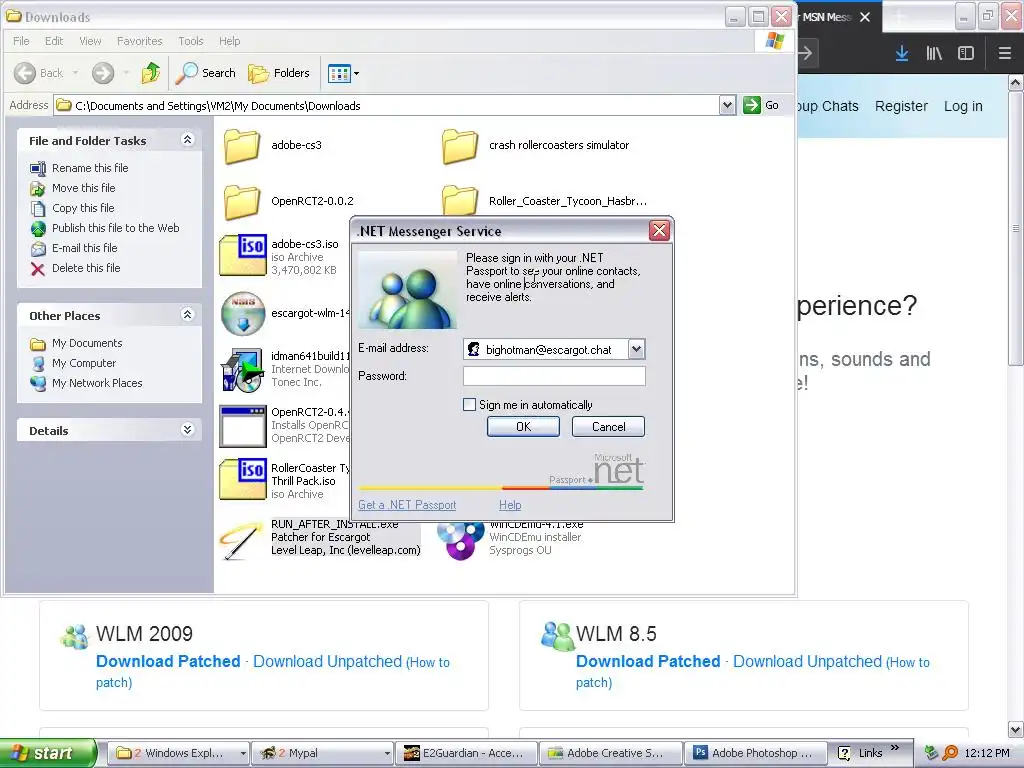Viewport: 1024px width, 768px height.
Task: Select the WinCDEmu installer icon
Action: tap(460, 542)
